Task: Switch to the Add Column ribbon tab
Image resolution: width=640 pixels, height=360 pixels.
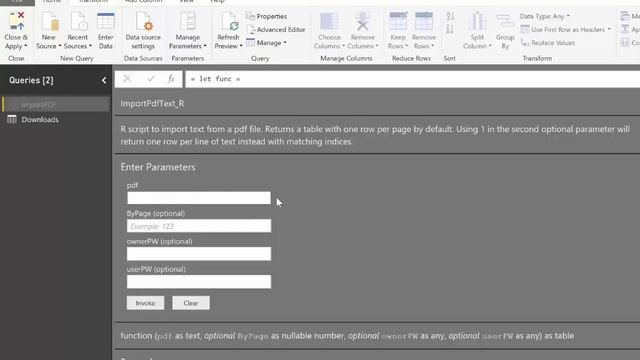Action: (144, 2)
